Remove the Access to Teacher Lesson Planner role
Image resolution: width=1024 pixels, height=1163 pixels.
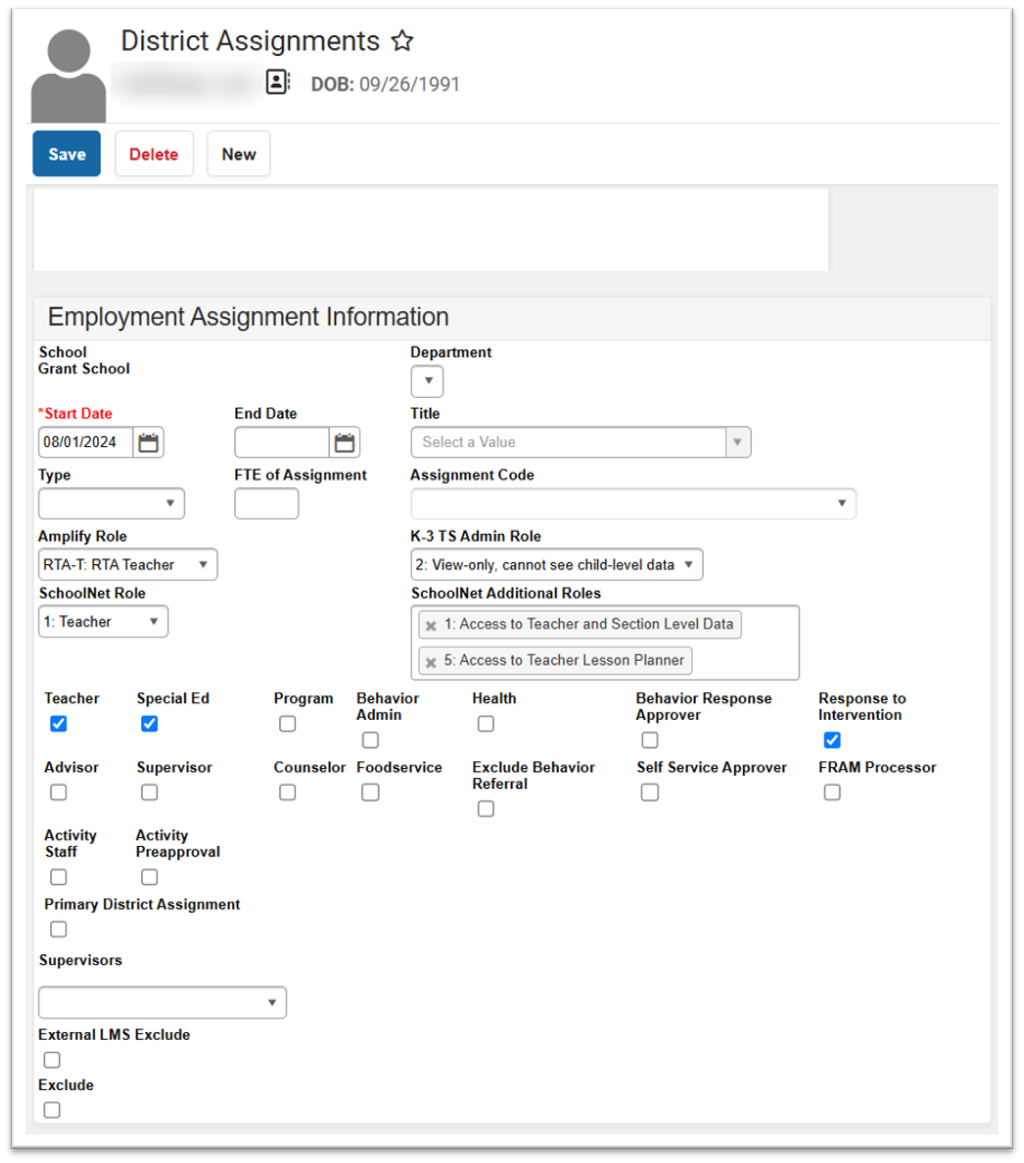coord(431,662)
